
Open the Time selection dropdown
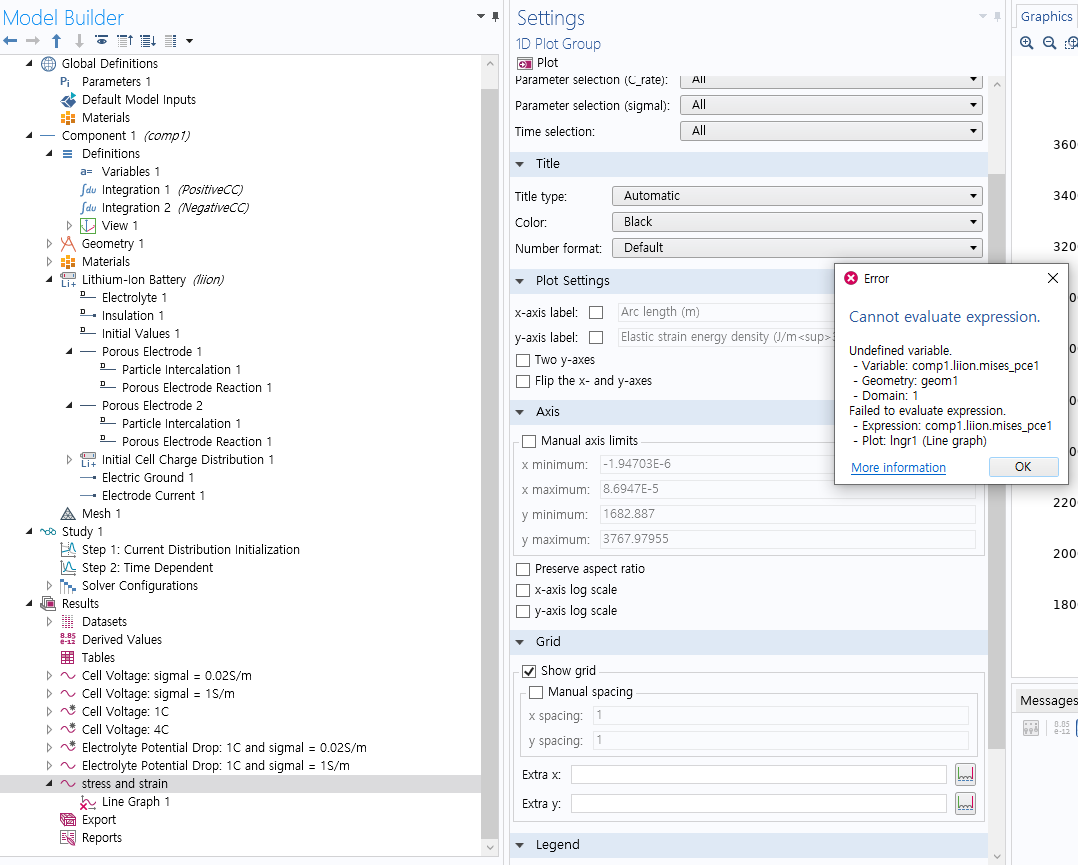click(830, 131)
